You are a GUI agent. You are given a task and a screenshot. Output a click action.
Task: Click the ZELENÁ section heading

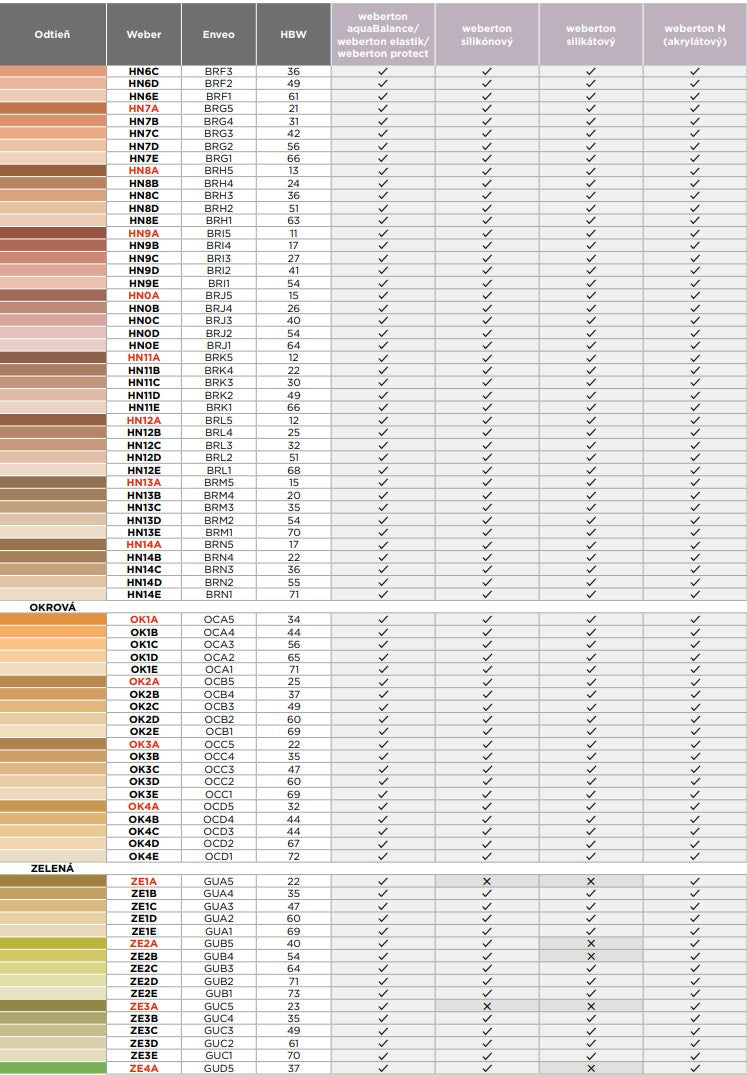(53, 868)
